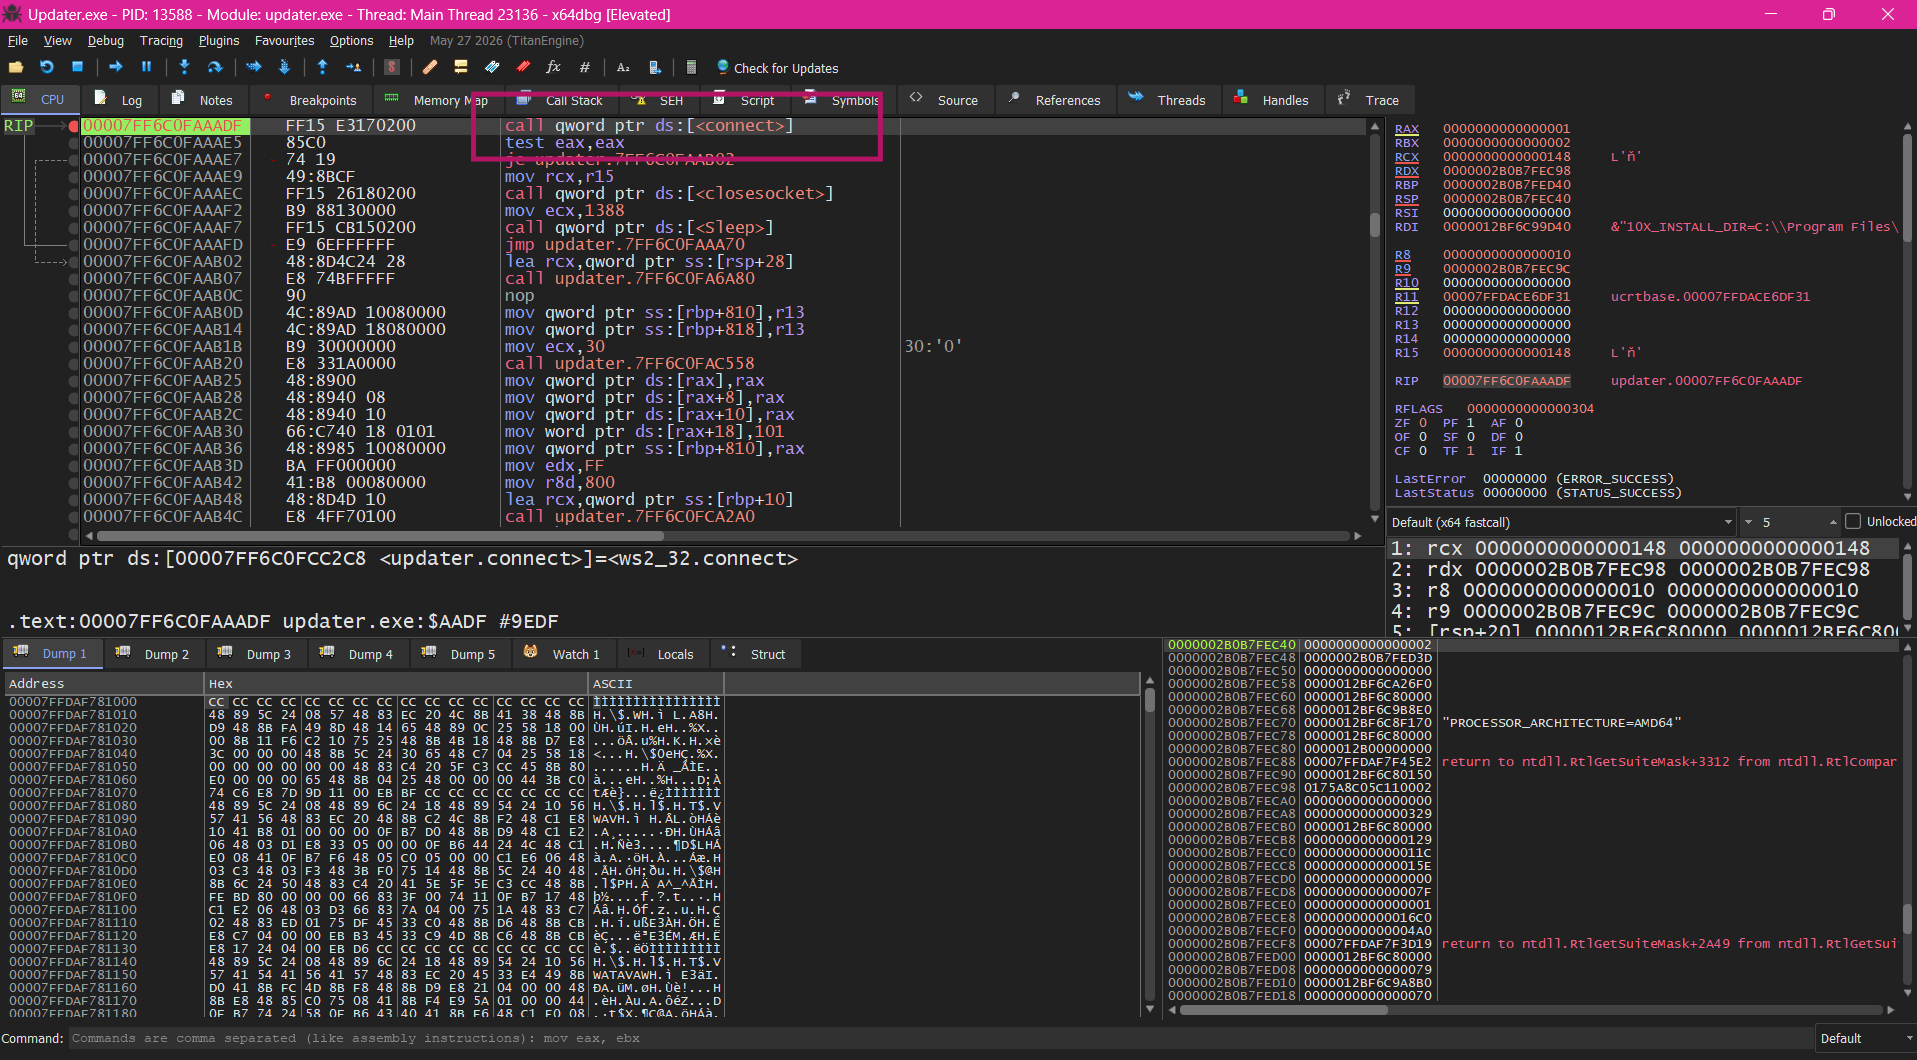The image size is (1917, 1060).
Task: Click the Intermodular calls icon
Action: tap(654, 67)
